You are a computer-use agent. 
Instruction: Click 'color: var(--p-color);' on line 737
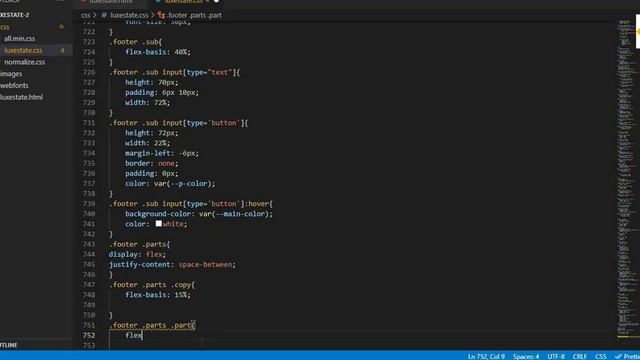click(170, 184)
